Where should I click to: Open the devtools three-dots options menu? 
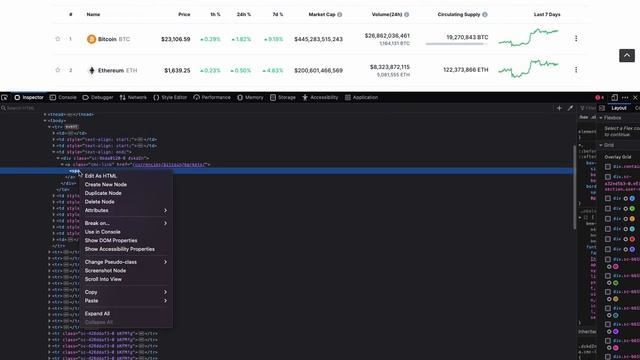tap(625, 98)
